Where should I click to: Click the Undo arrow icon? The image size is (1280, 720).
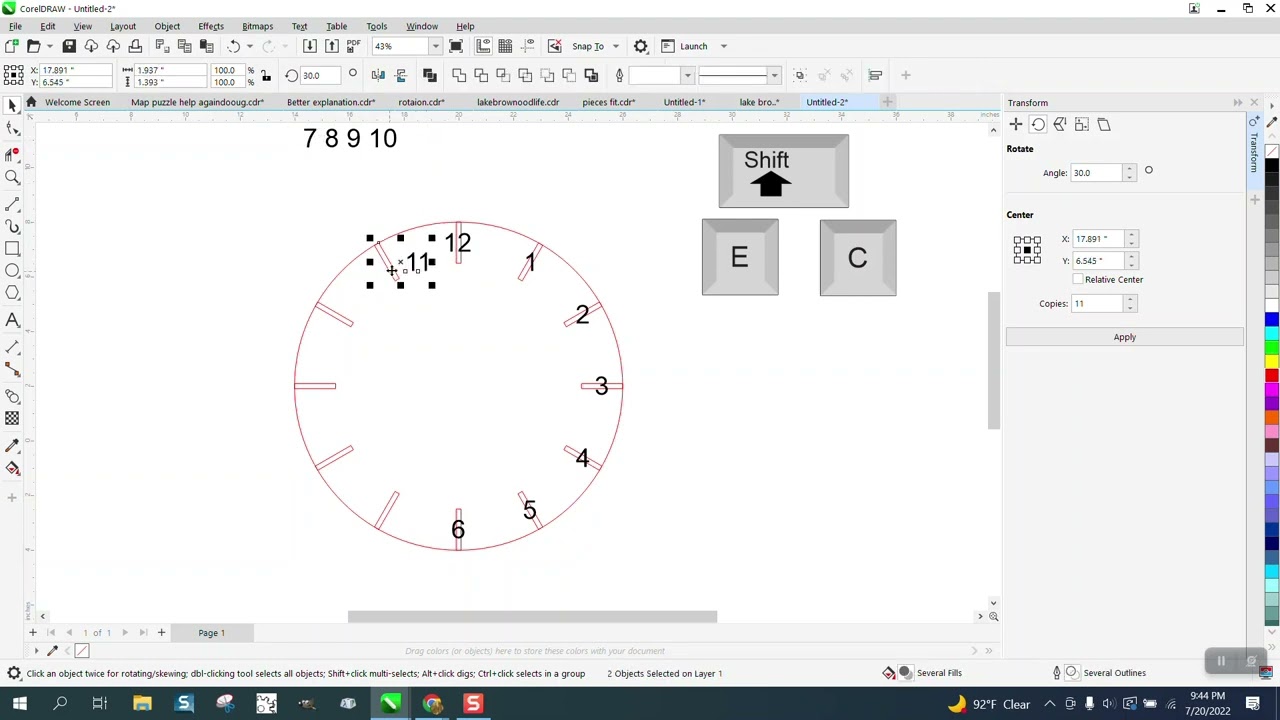click(x=233, y=46)
